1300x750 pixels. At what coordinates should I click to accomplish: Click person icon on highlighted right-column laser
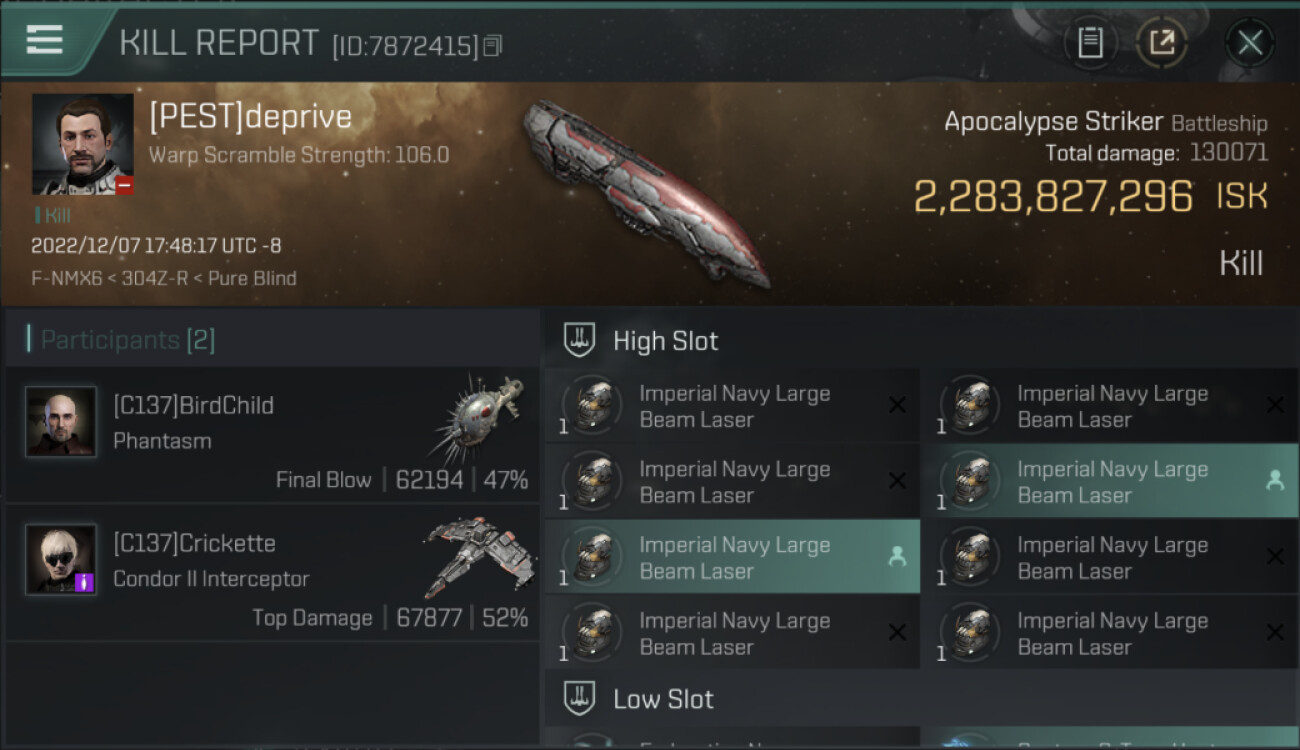pos(1275,481)
